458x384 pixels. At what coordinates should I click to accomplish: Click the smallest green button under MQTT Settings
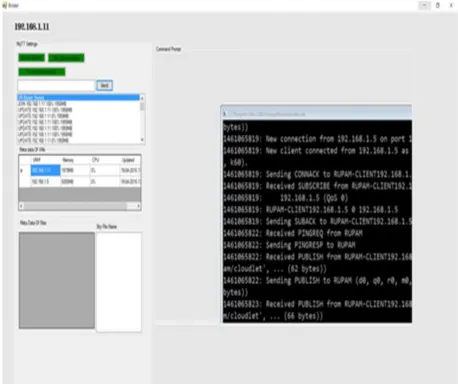tap(31, 58)
